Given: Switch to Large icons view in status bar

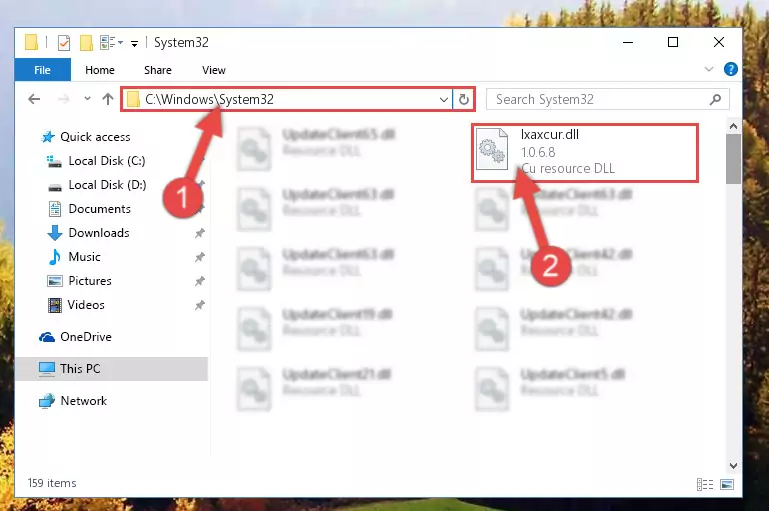Looking at the screenshot, I should [x=727, y=485].
